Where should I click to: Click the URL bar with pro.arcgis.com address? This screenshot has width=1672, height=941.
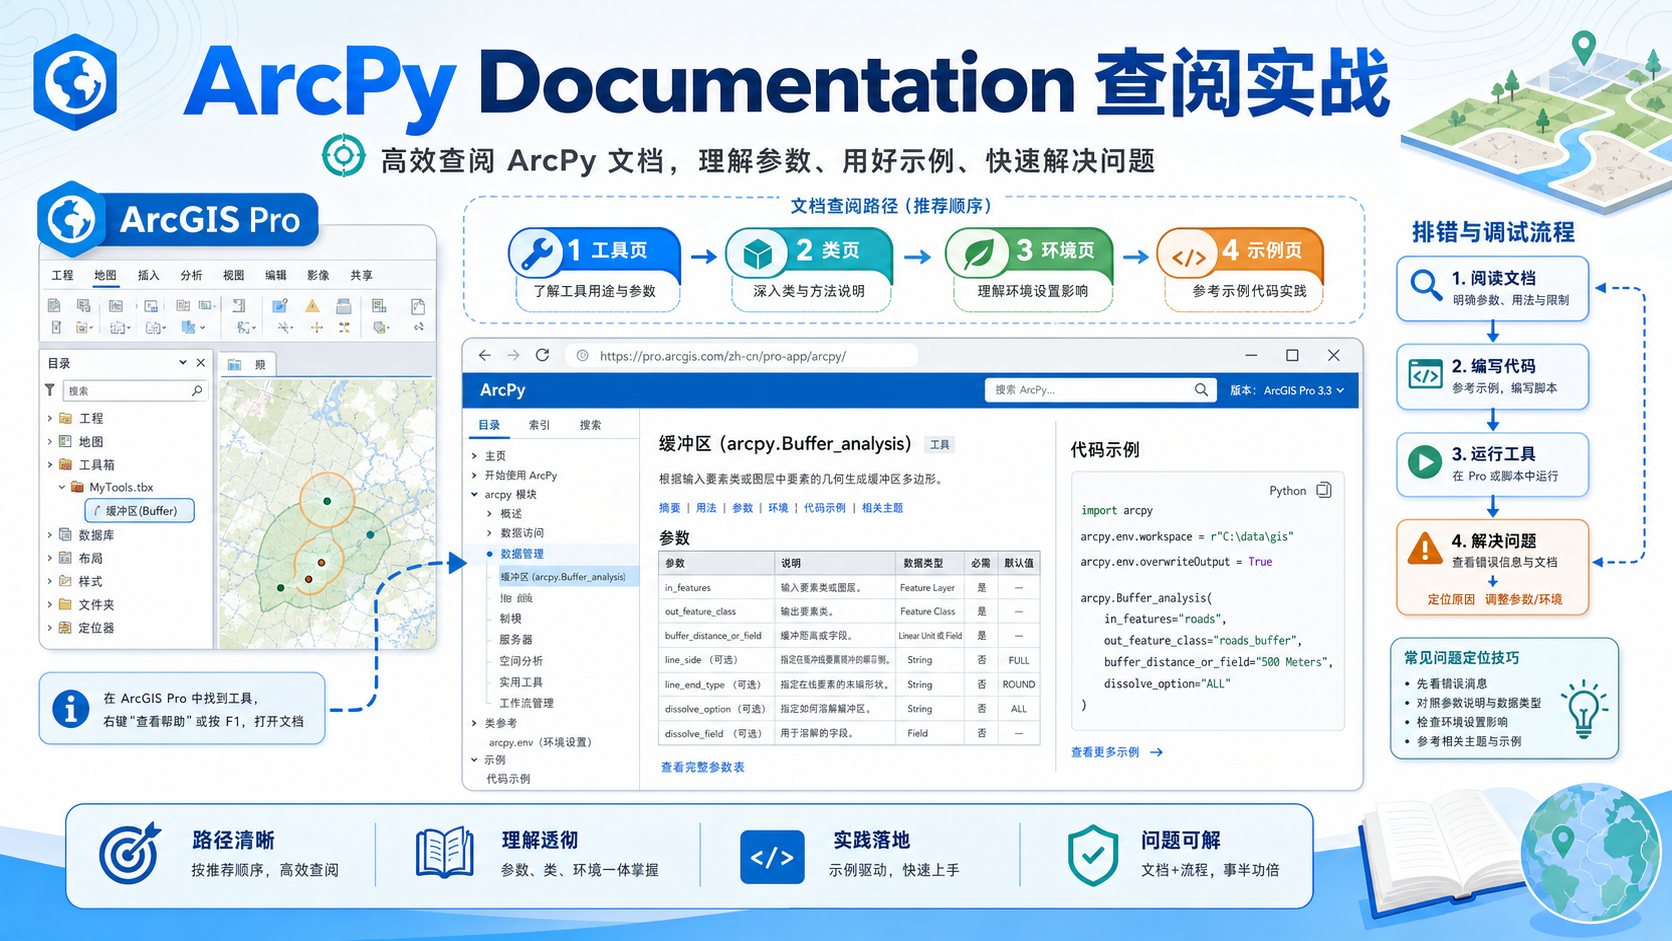click(742, 356)
